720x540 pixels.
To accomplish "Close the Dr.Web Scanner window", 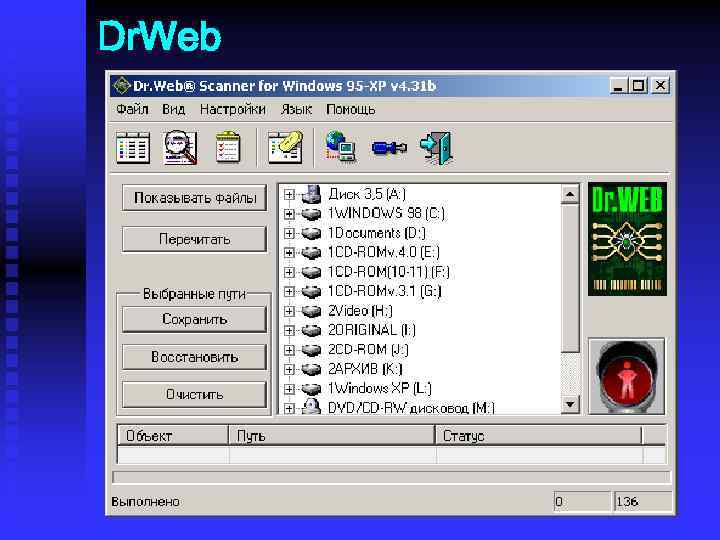I will click(x=660, y=85).
